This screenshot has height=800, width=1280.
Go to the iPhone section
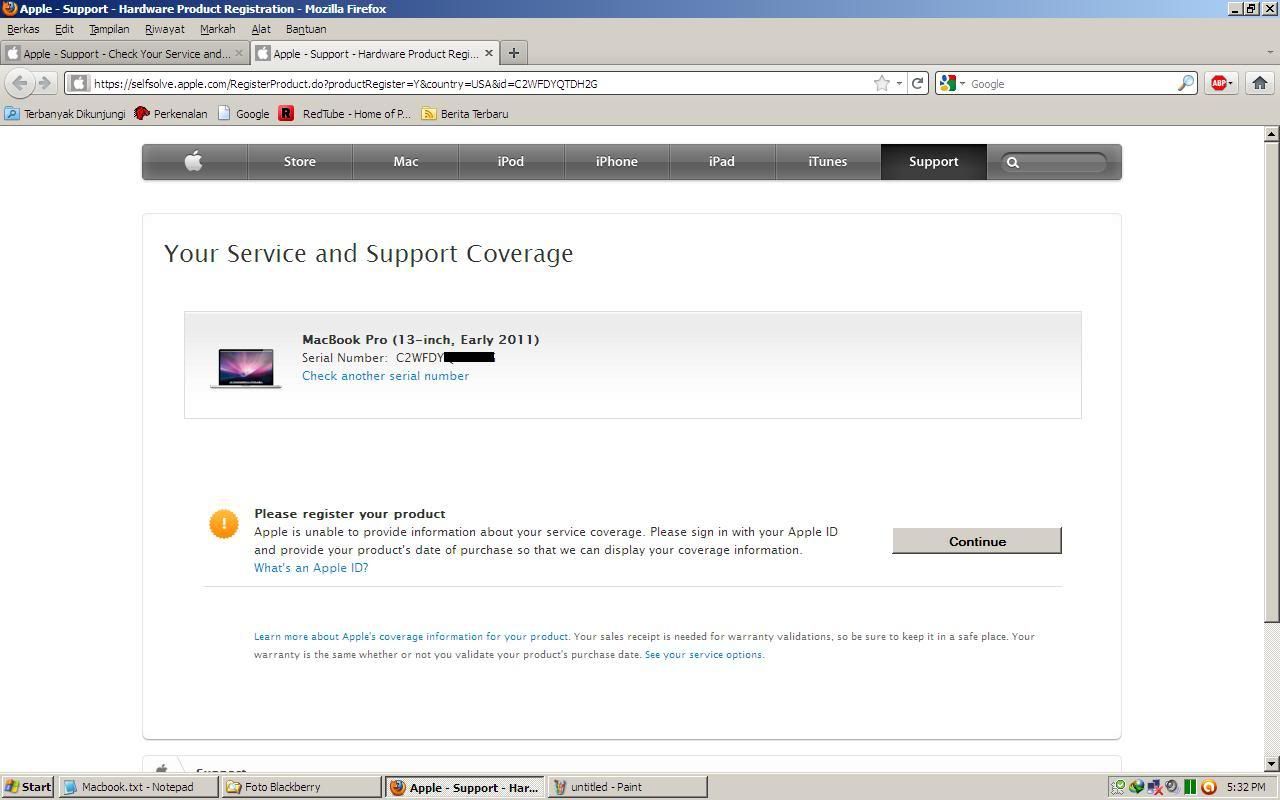point(617,161)
